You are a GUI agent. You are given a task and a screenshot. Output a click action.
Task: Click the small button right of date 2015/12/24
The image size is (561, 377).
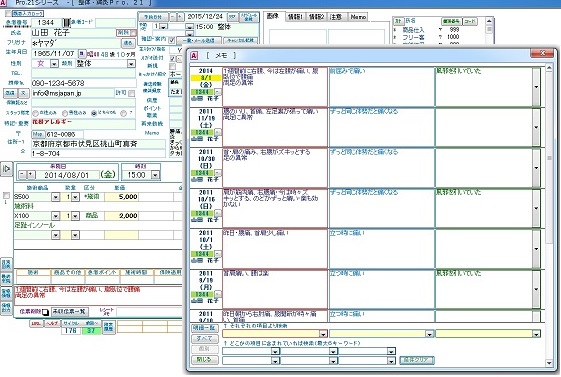pyautogui.click(x=232, y=17)
